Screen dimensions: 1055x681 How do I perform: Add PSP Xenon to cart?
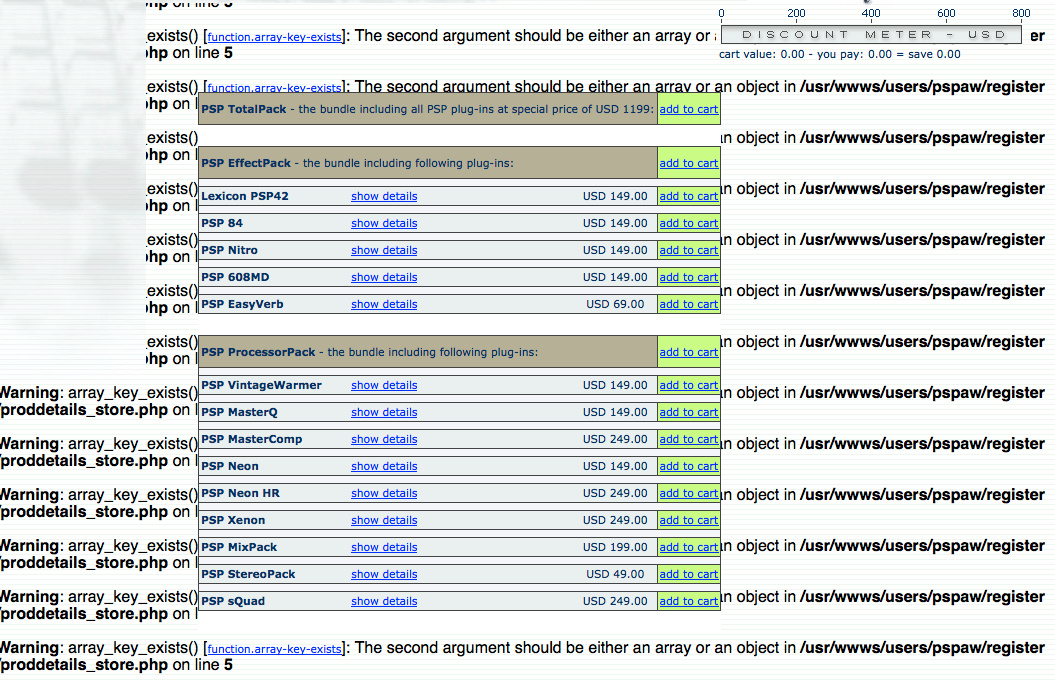coord(688,519)
